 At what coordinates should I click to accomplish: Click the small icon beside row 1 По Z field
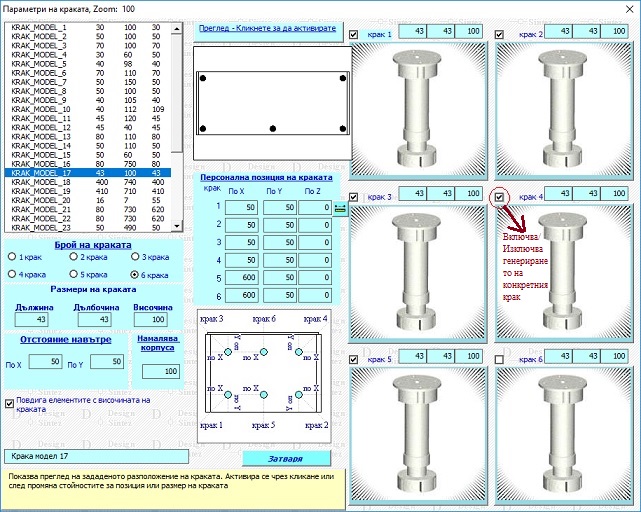tap(340, 208)
